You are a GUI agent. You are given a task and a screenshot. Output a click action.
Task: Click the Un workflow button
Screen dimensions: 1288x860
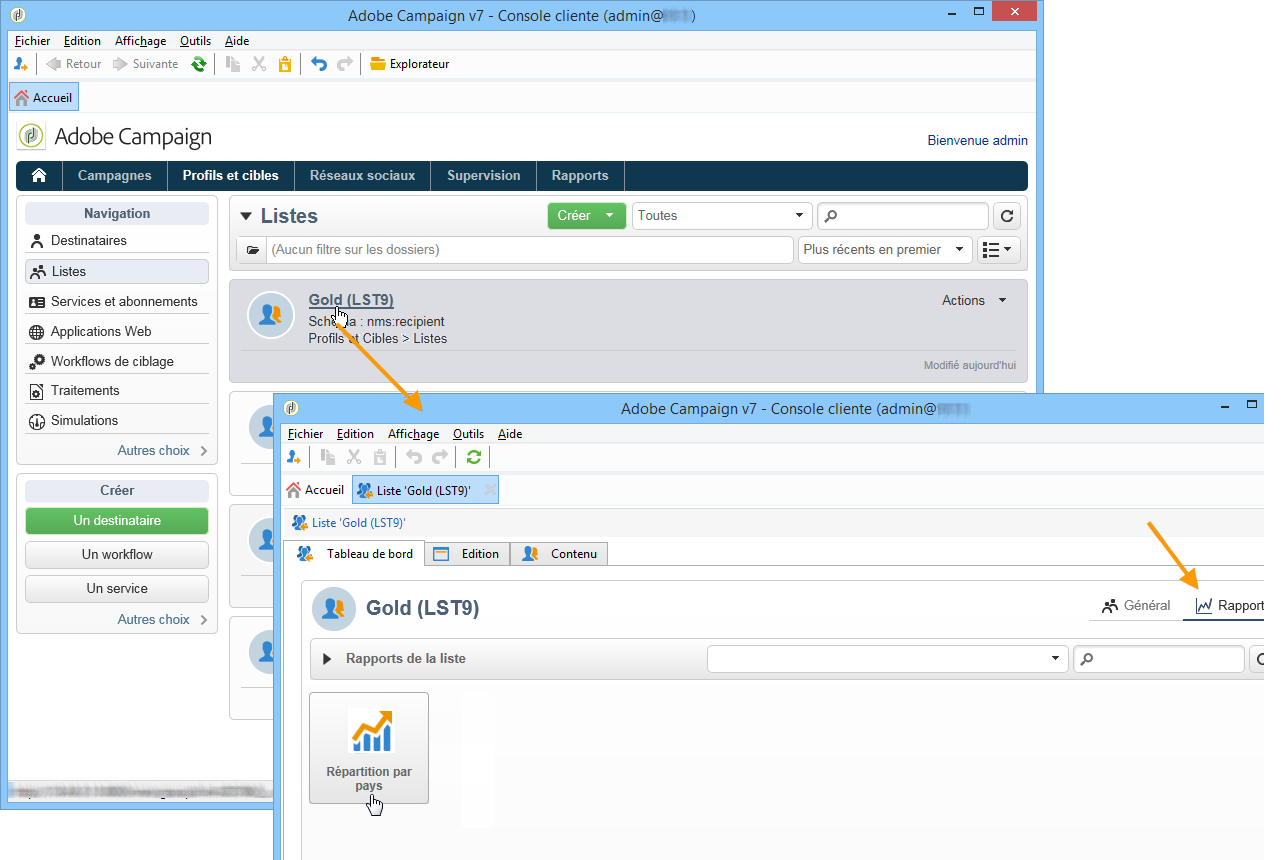117,555
